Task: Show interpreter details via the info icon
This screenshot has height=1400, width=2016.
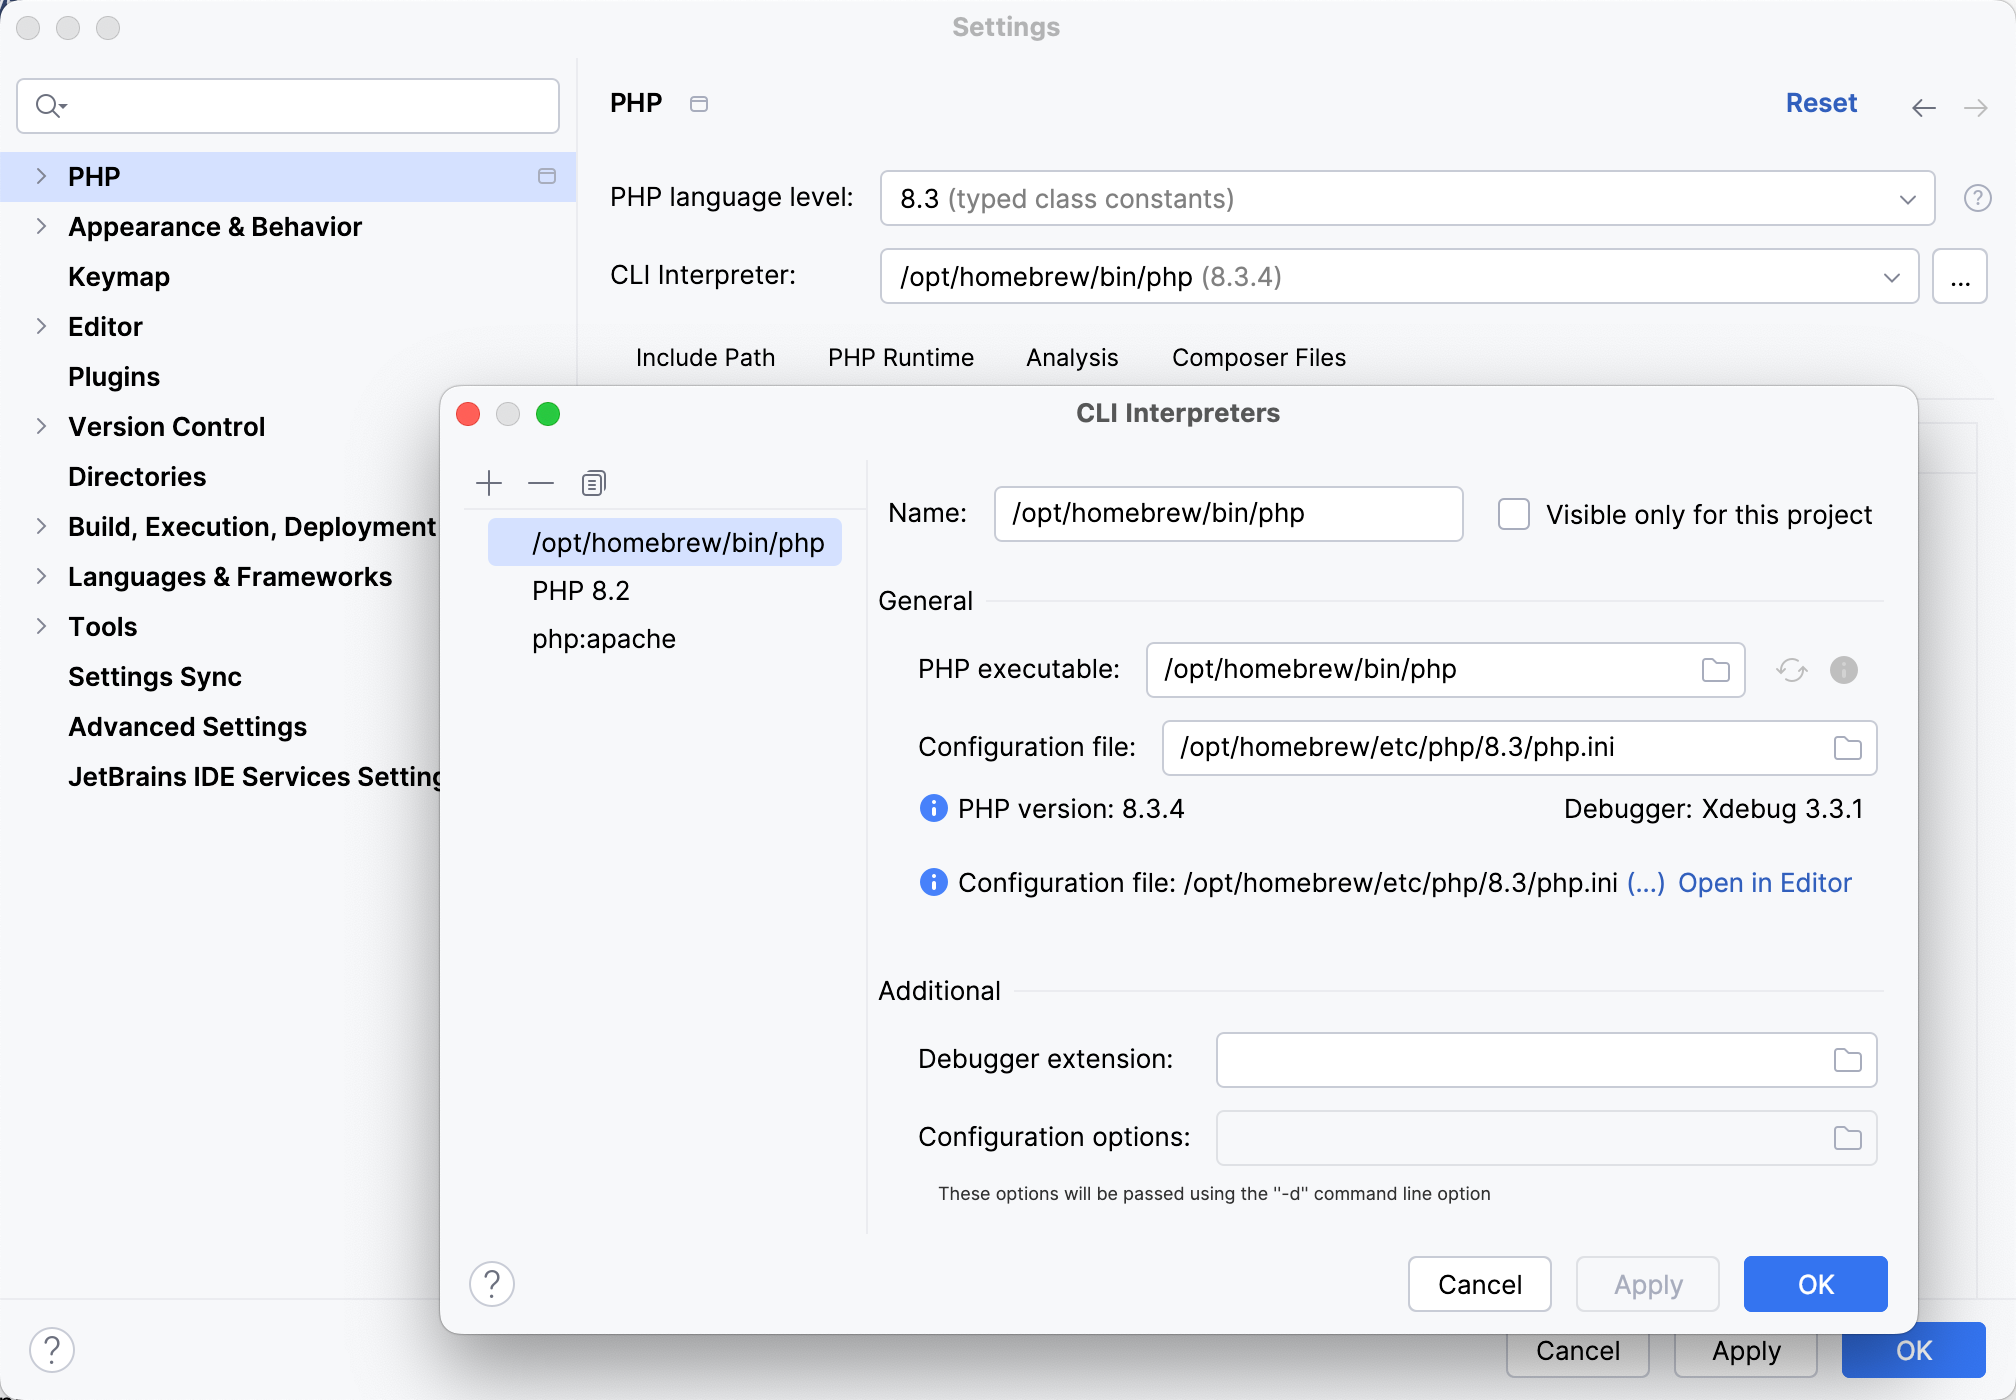Action: (1844, 670)
